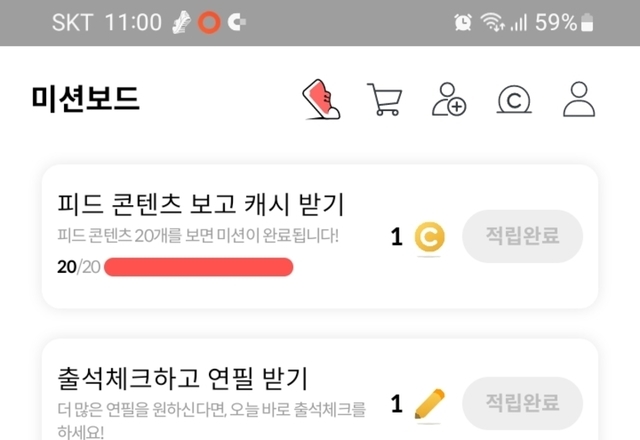Open the shopping cart
Viewport: 640px width, 440px height.
385,99
